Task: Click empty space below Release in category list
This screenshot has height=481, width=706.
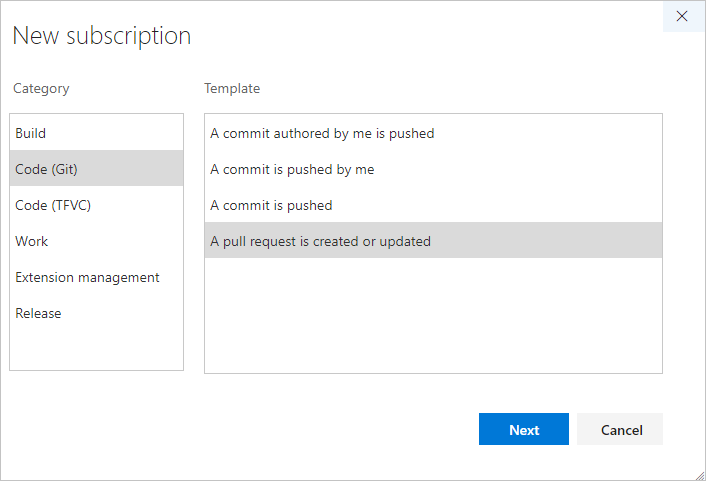Action: (x=96, y=349)
